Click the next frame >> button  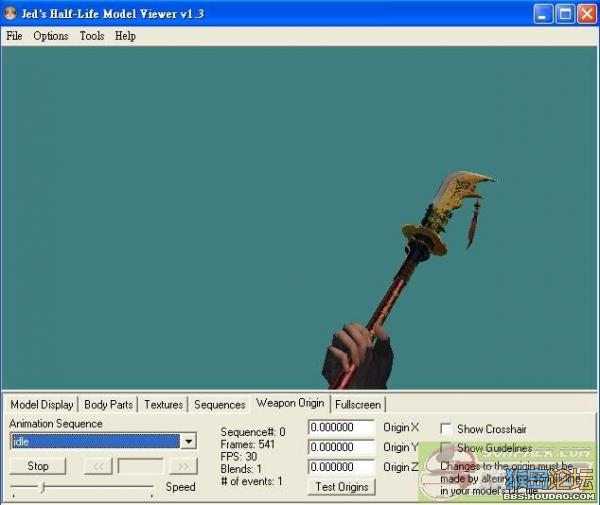tap(183, 466)
